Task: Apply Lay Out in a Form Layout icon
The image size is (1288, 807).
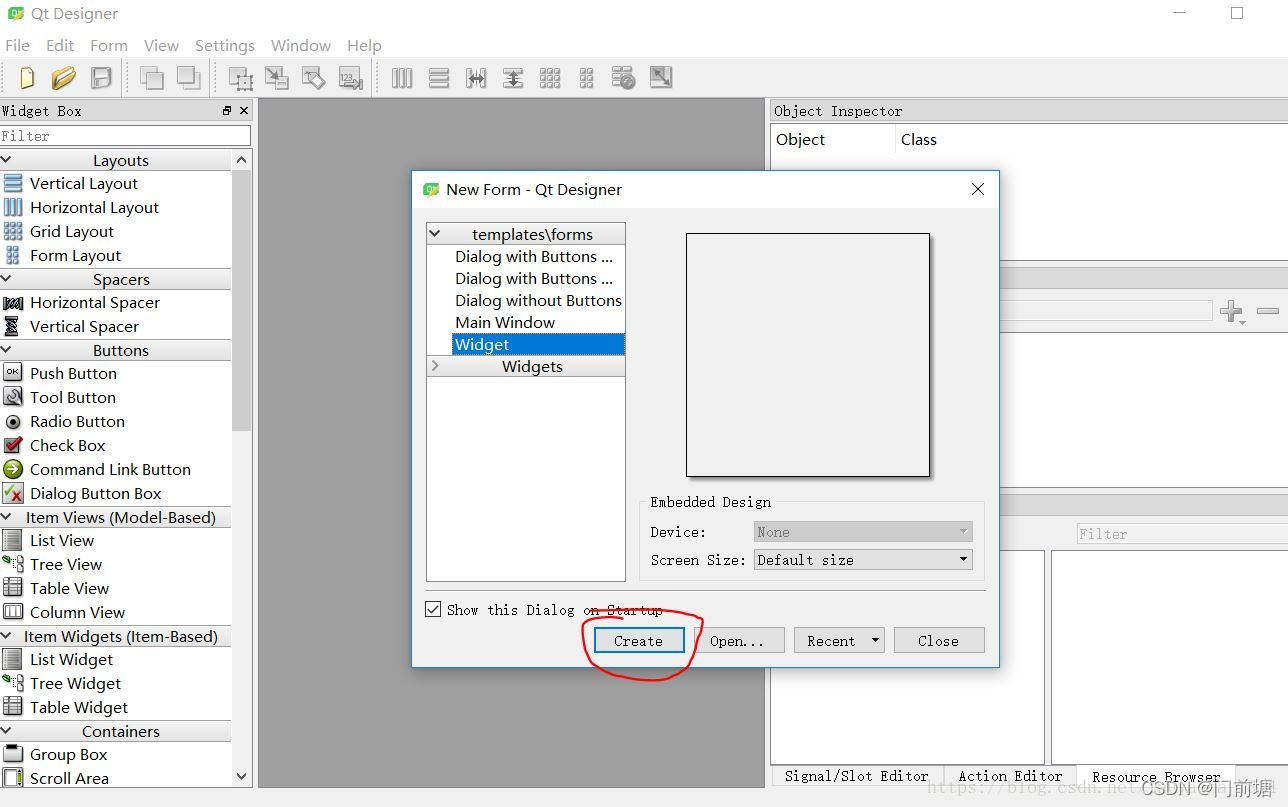Action: click(x=586, y=77)
